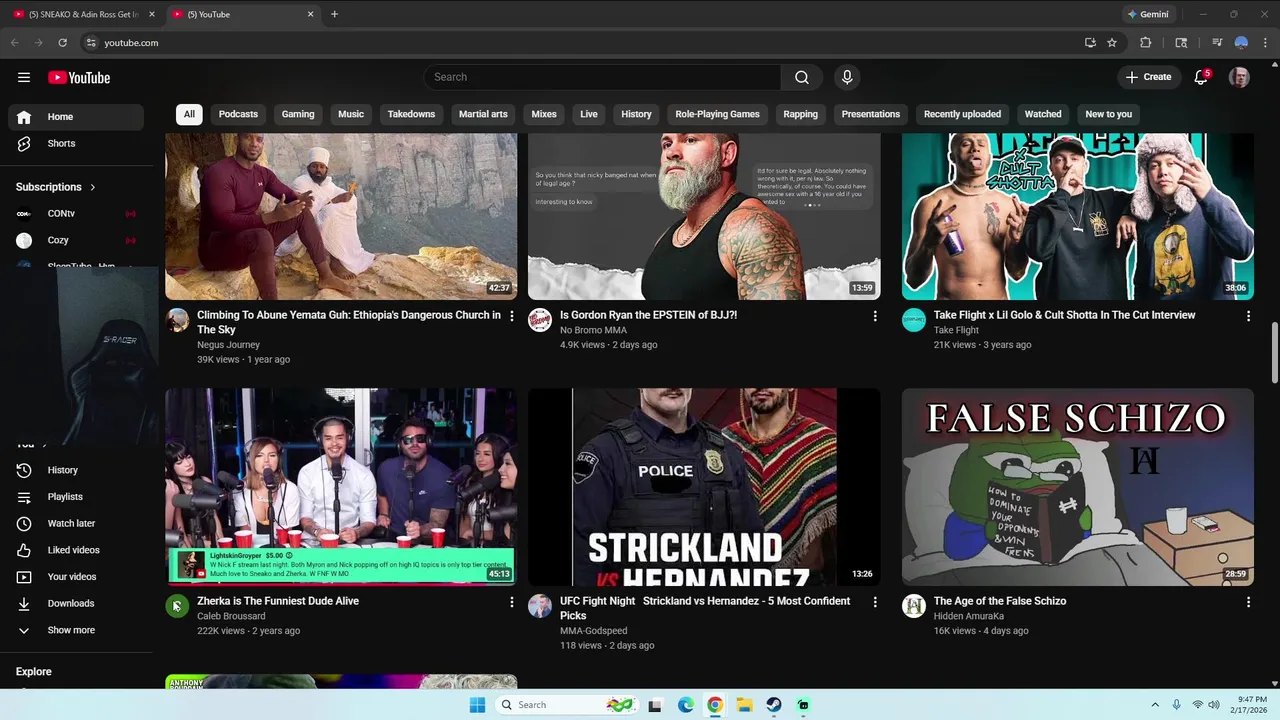This screenshot has height=720, width=1280.
Task: Open Downloads in sidebar
Action: coord(76,603)
